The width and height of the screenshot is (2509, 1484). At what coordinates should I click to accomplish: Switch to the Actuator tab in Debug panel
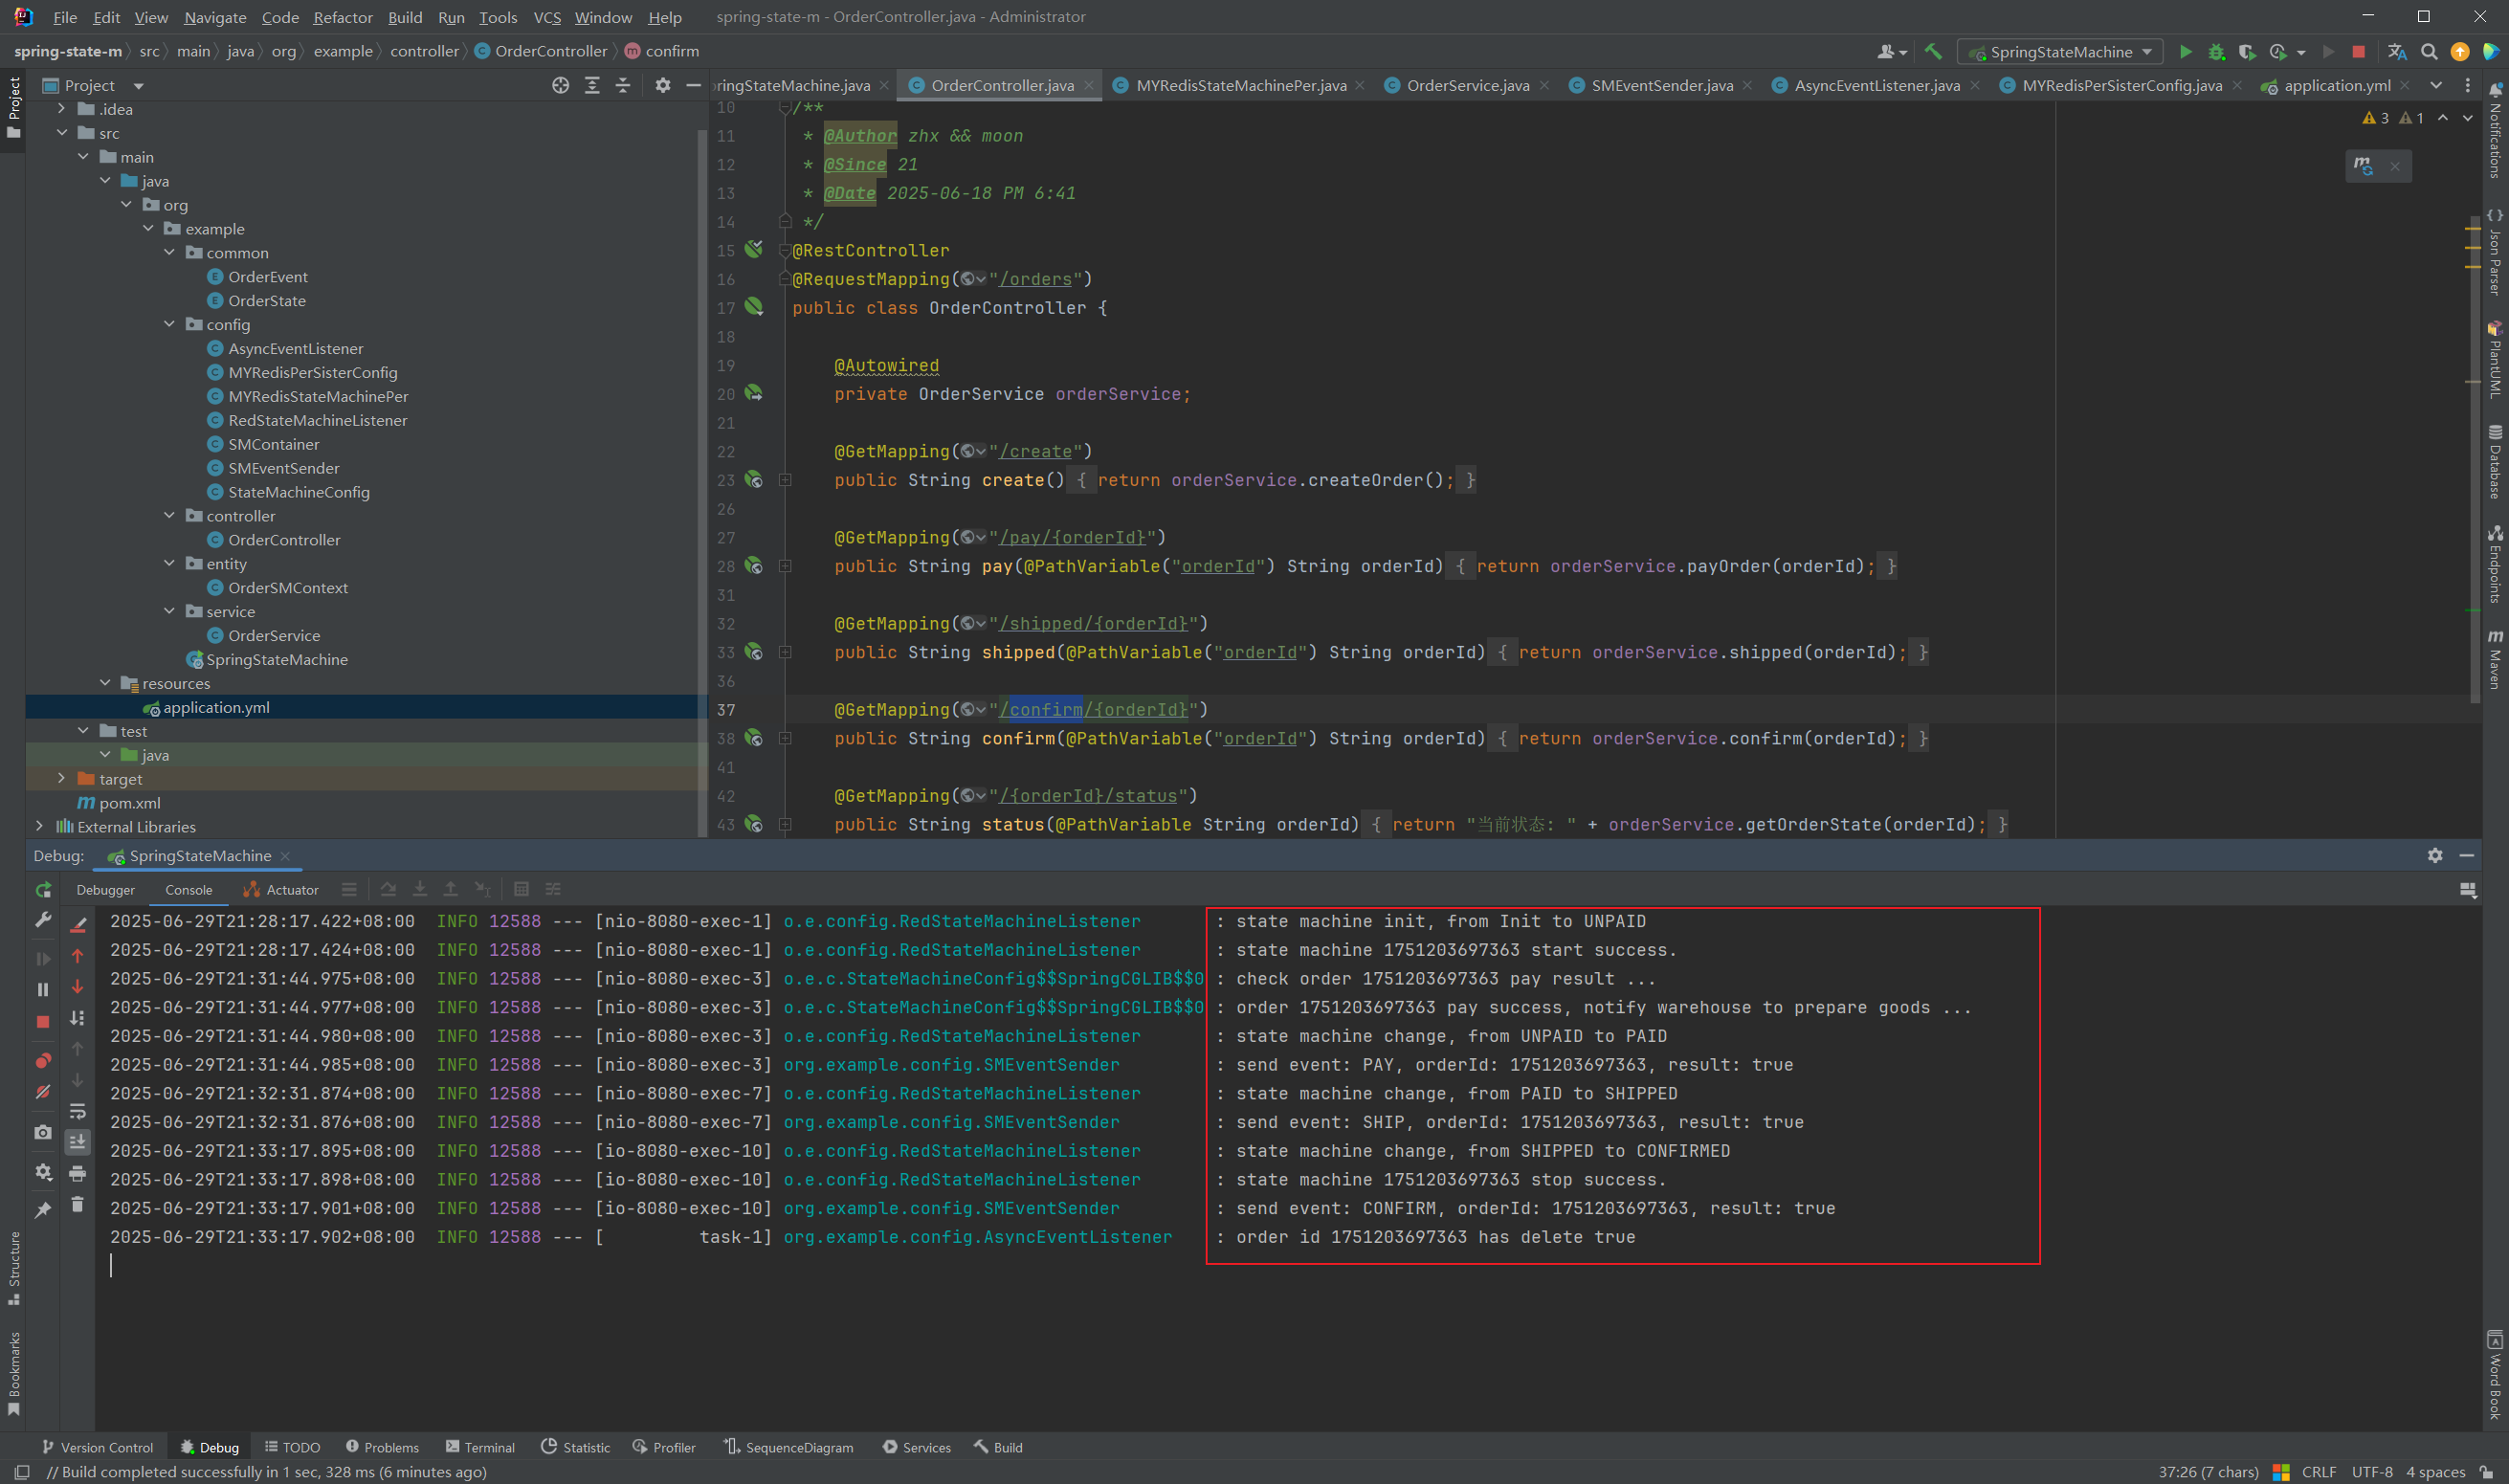click(x=281, y=890)
